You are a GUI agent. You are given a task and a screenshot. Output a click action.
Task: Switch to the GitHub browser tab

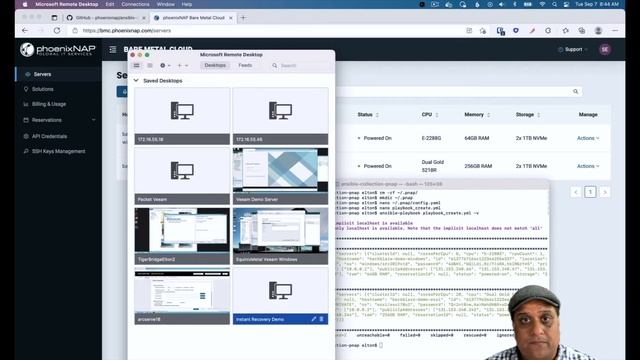[x=106, y=18]
